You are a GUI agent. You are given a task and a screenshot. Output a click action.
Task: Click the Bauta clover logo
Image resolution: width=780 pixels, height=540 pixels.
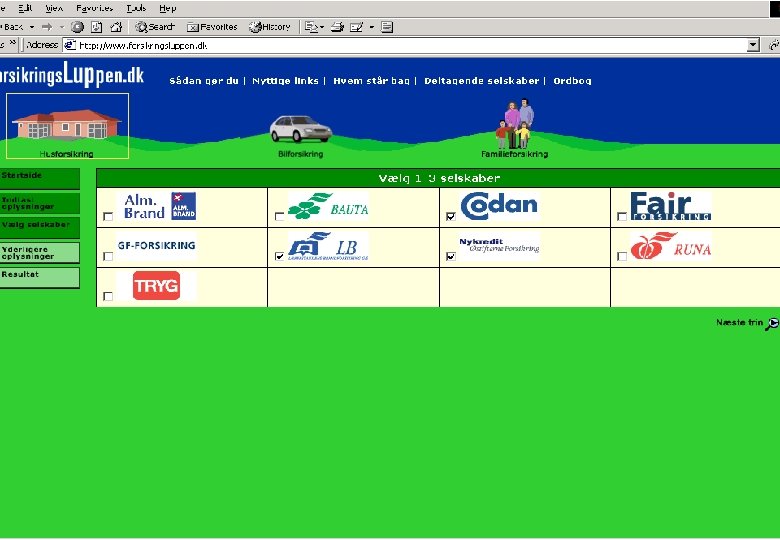tap(328, 206)
